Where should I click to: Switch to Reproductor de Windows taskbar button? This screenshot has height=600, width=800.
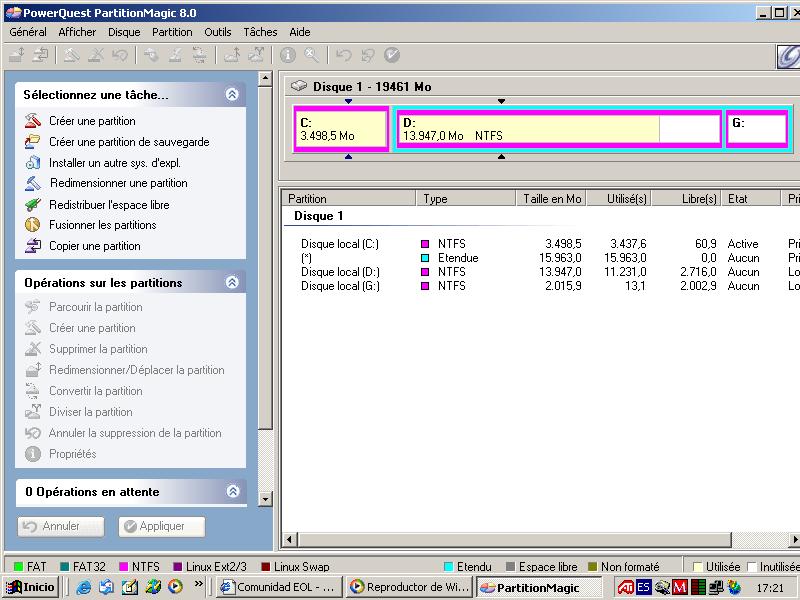[409, 587]
